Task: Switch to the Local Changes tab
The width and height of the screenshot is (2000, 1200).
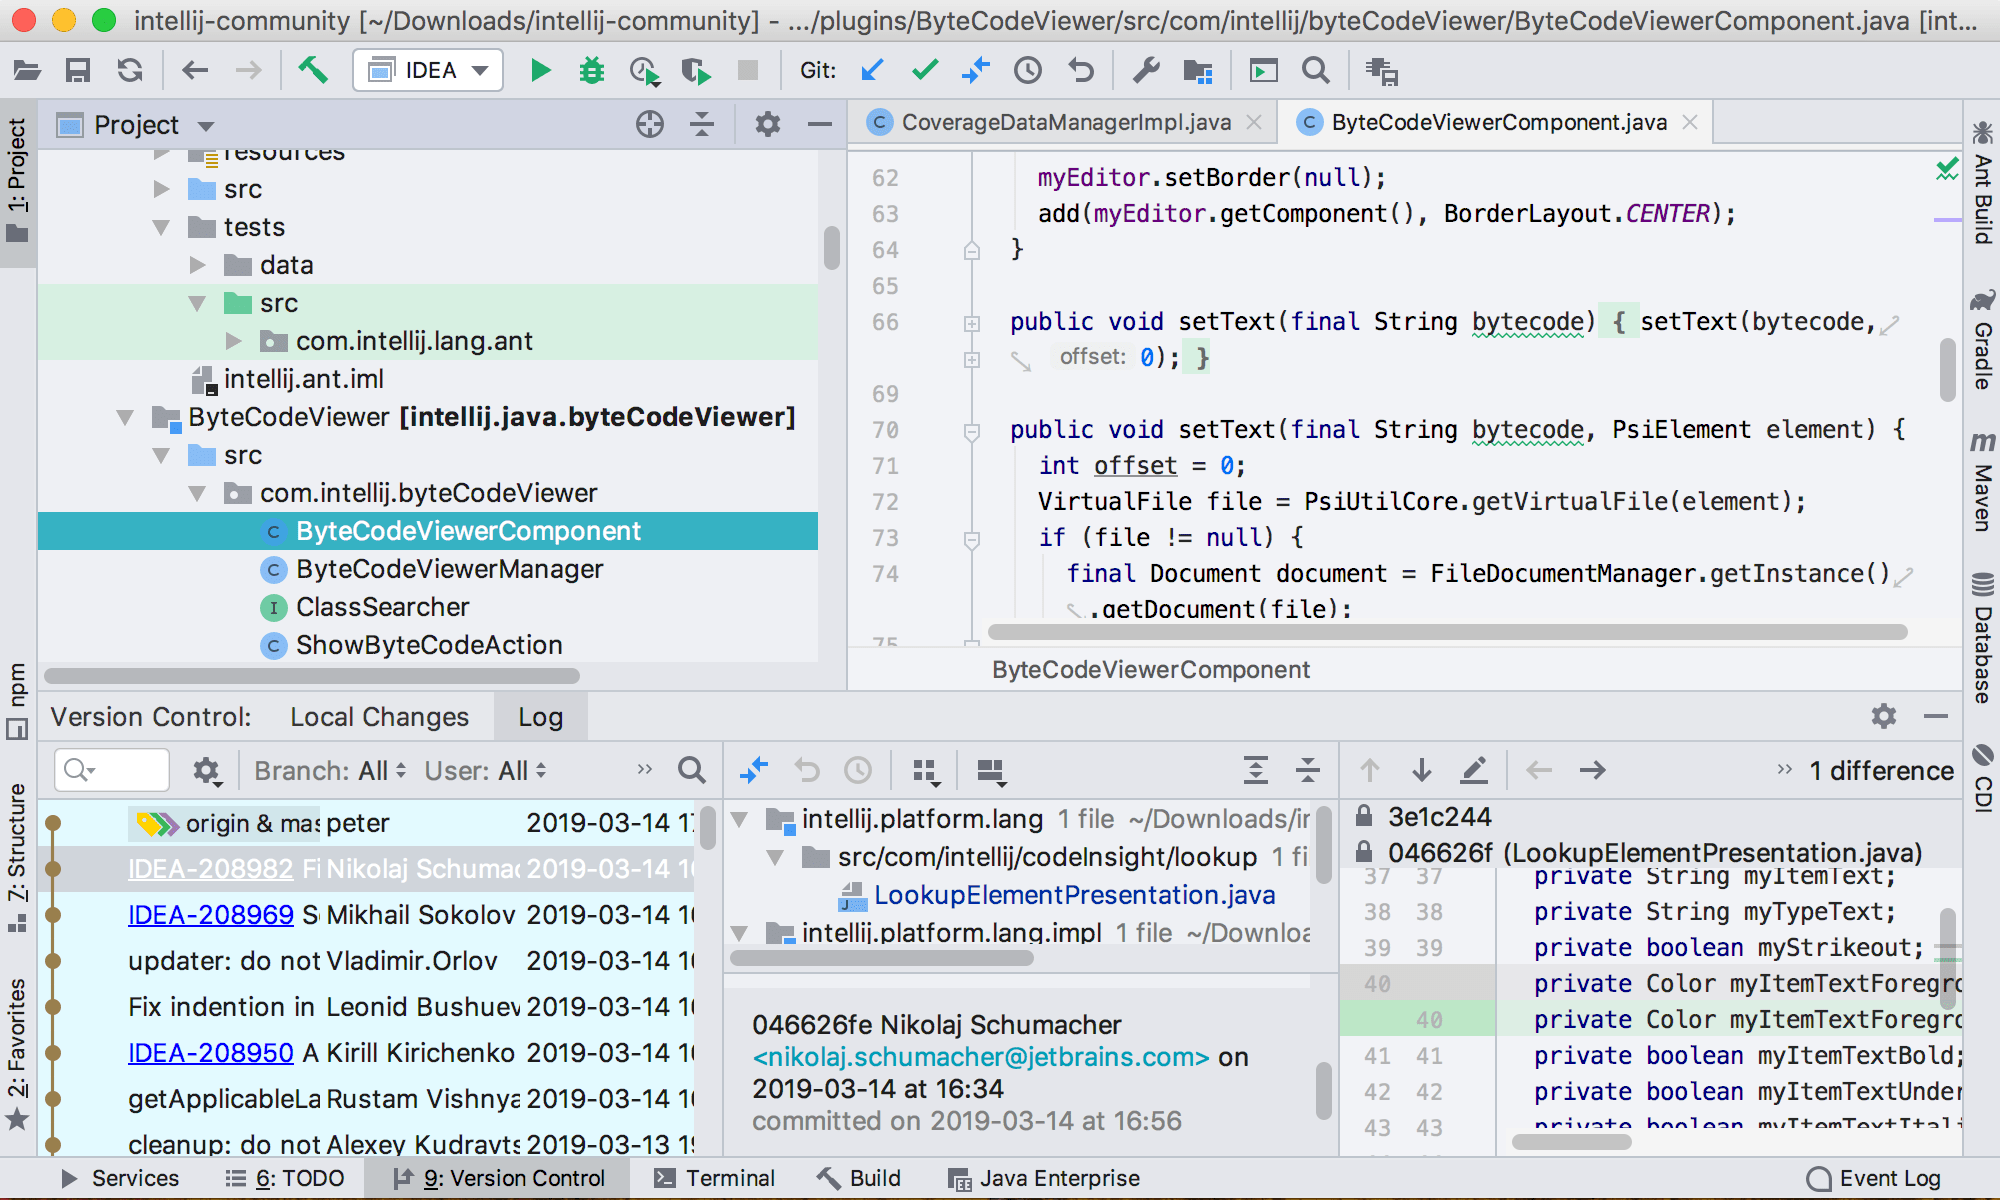Action: click(x=379, y=716)
